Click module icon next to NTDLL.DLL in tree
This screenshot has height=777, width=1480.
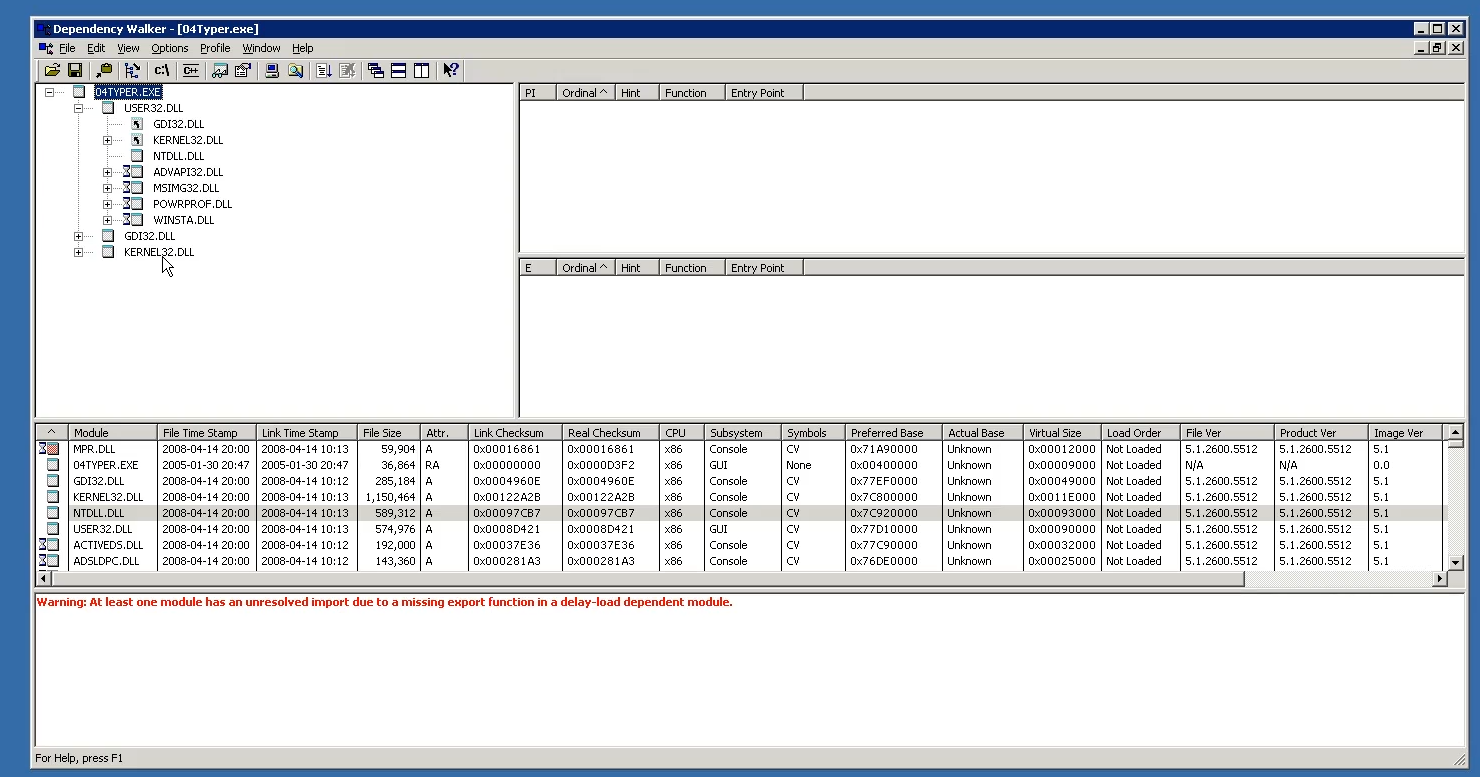137,156
